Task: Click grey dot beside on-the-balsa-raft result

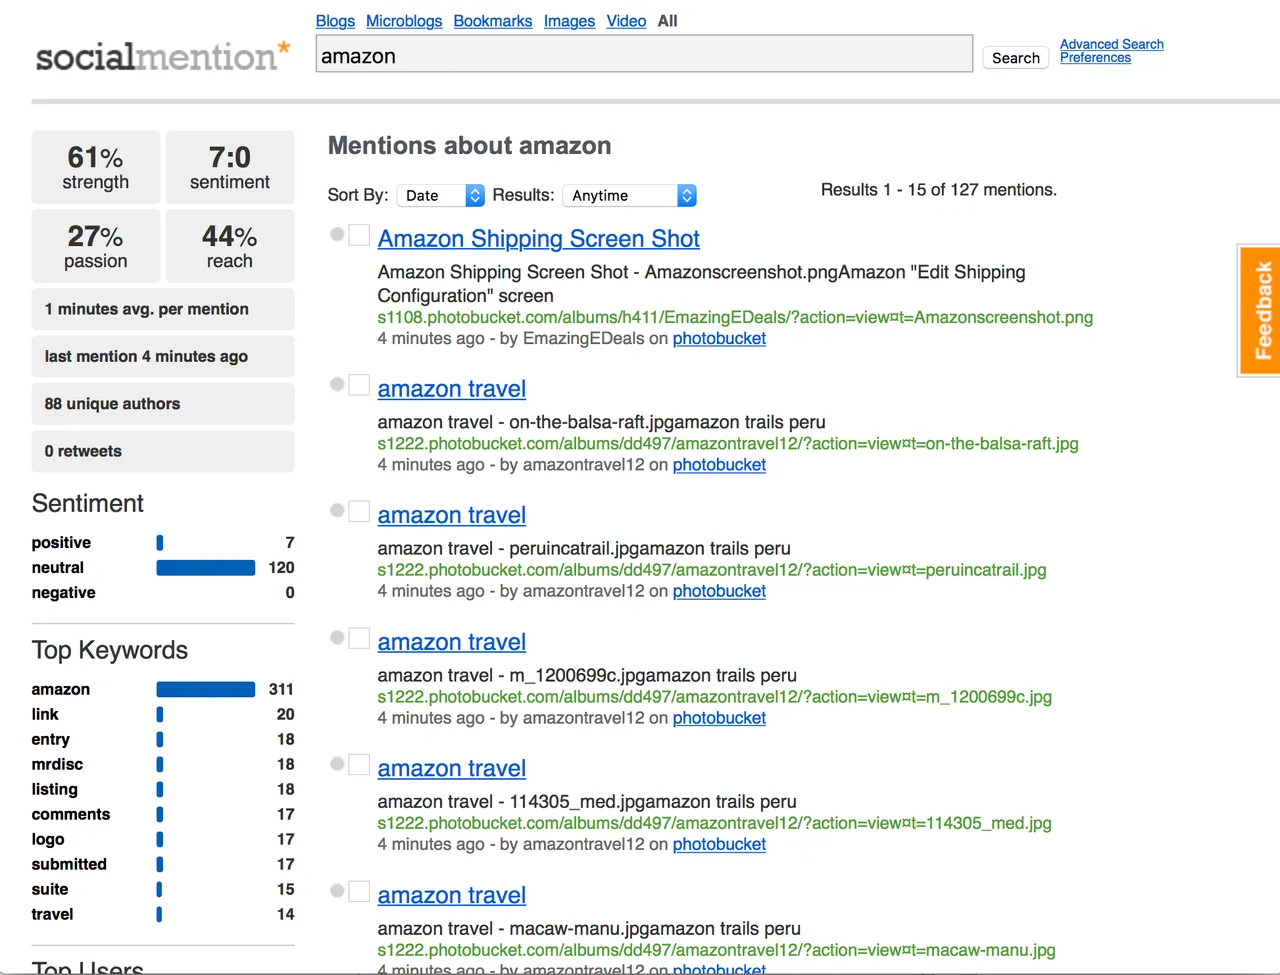Action: 337,384
